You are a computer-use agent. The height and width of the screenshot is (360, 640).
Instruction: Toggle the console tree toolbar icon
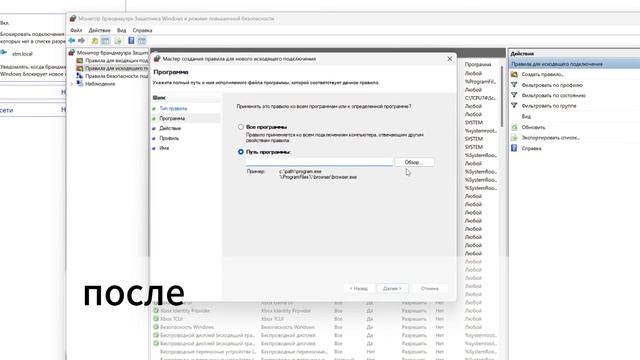105,40
